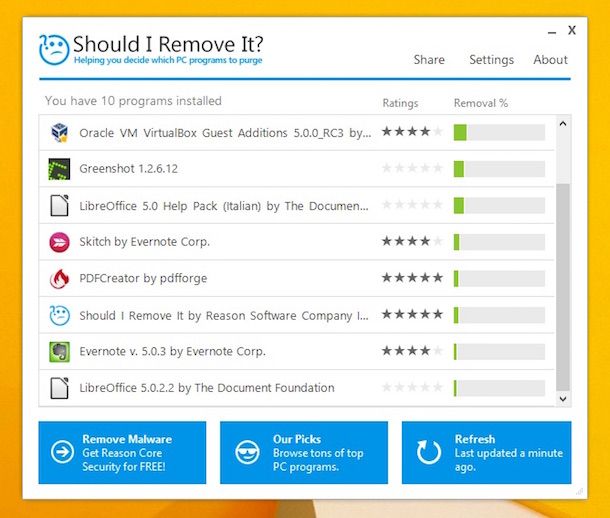This screenshot has height=518, width=610.
Task: Click the empty stars for LibreOffice Help Pack
Action: [412, 204]
